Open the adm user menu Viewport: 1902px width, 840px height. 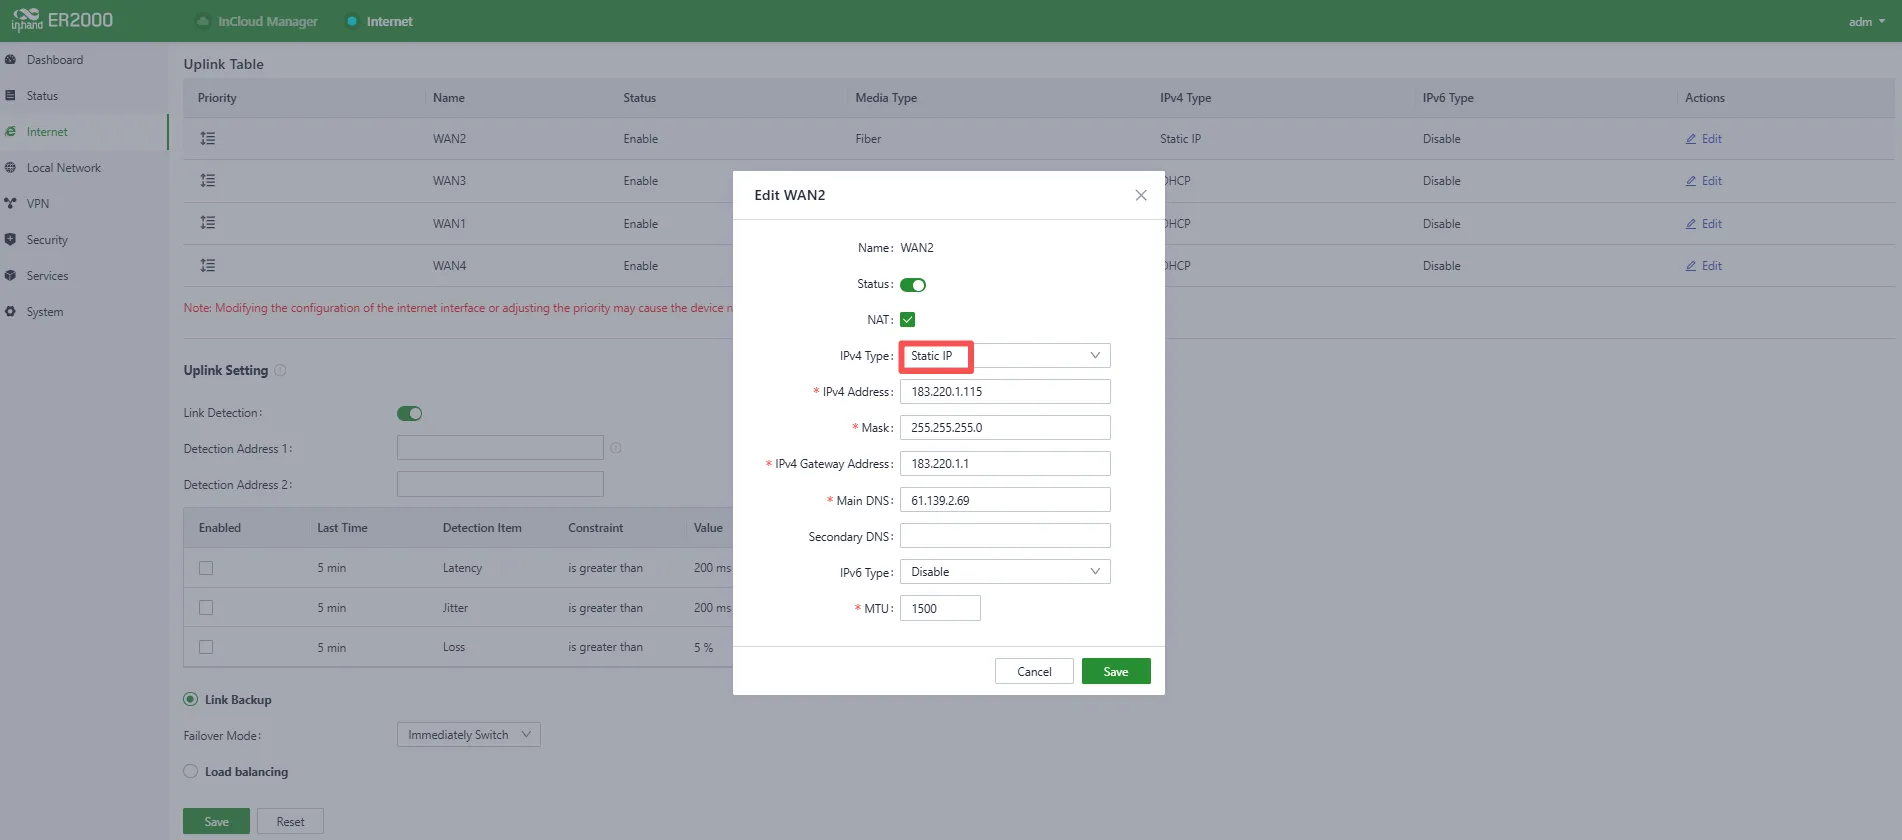1866,21
